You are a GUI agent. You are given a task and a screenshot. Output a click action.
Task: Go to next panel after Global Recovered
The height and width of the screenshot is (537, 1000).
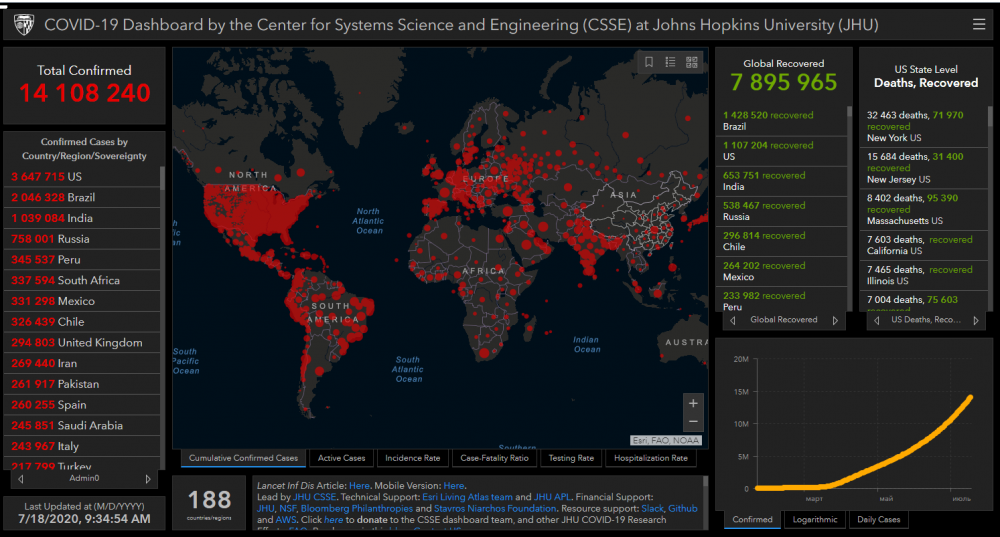point(837,320)
